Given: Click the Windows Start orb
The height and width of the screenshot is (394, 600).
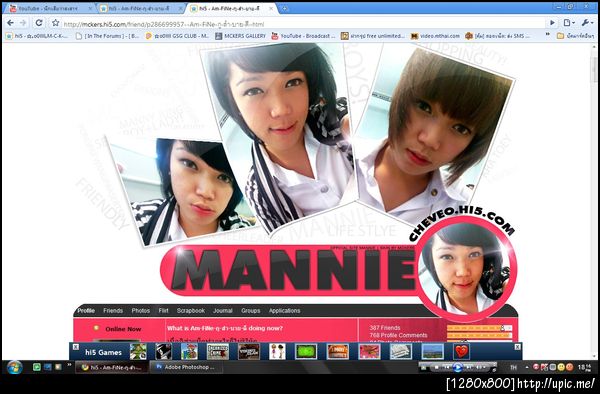Looking at the screenshot, I should click(x=14, y=367).
